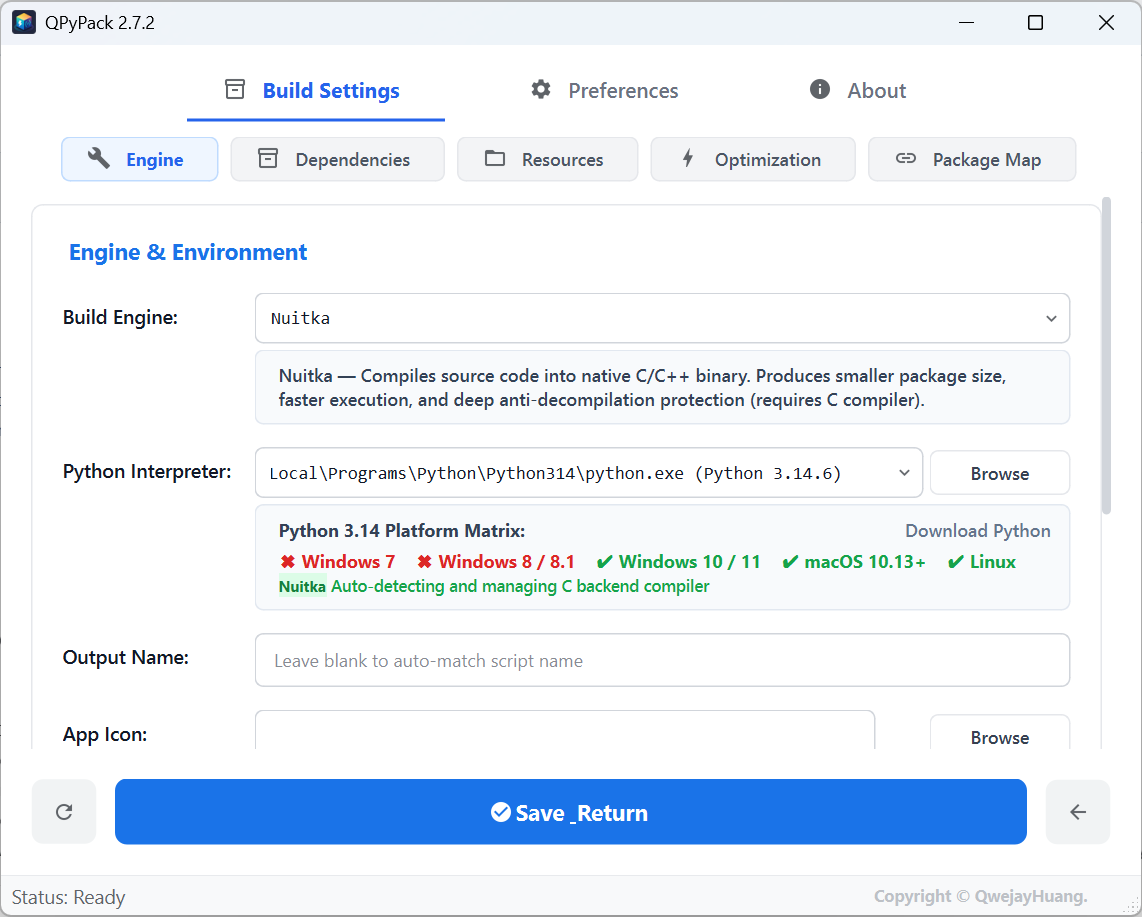Screen dimensions: 1142x917
Task: Click the App Icon path field
Action: point(565,731)
